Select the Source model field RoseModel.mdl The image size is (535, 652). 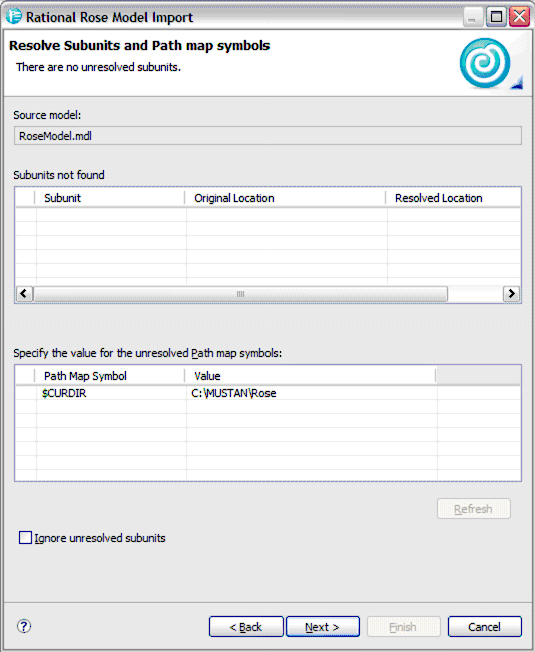tap(268, 136)
